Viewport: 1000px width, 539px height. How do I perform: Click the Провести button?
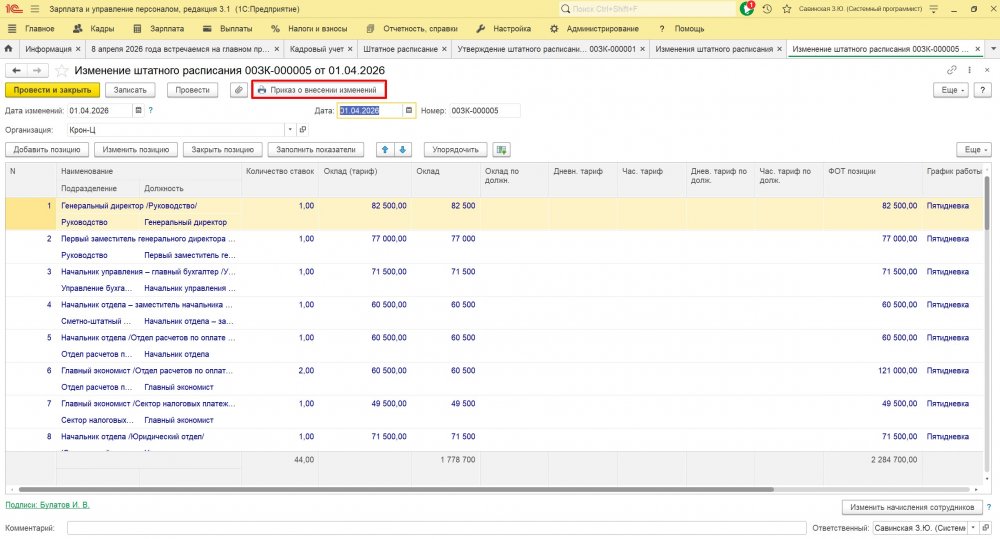click(193, 90)
